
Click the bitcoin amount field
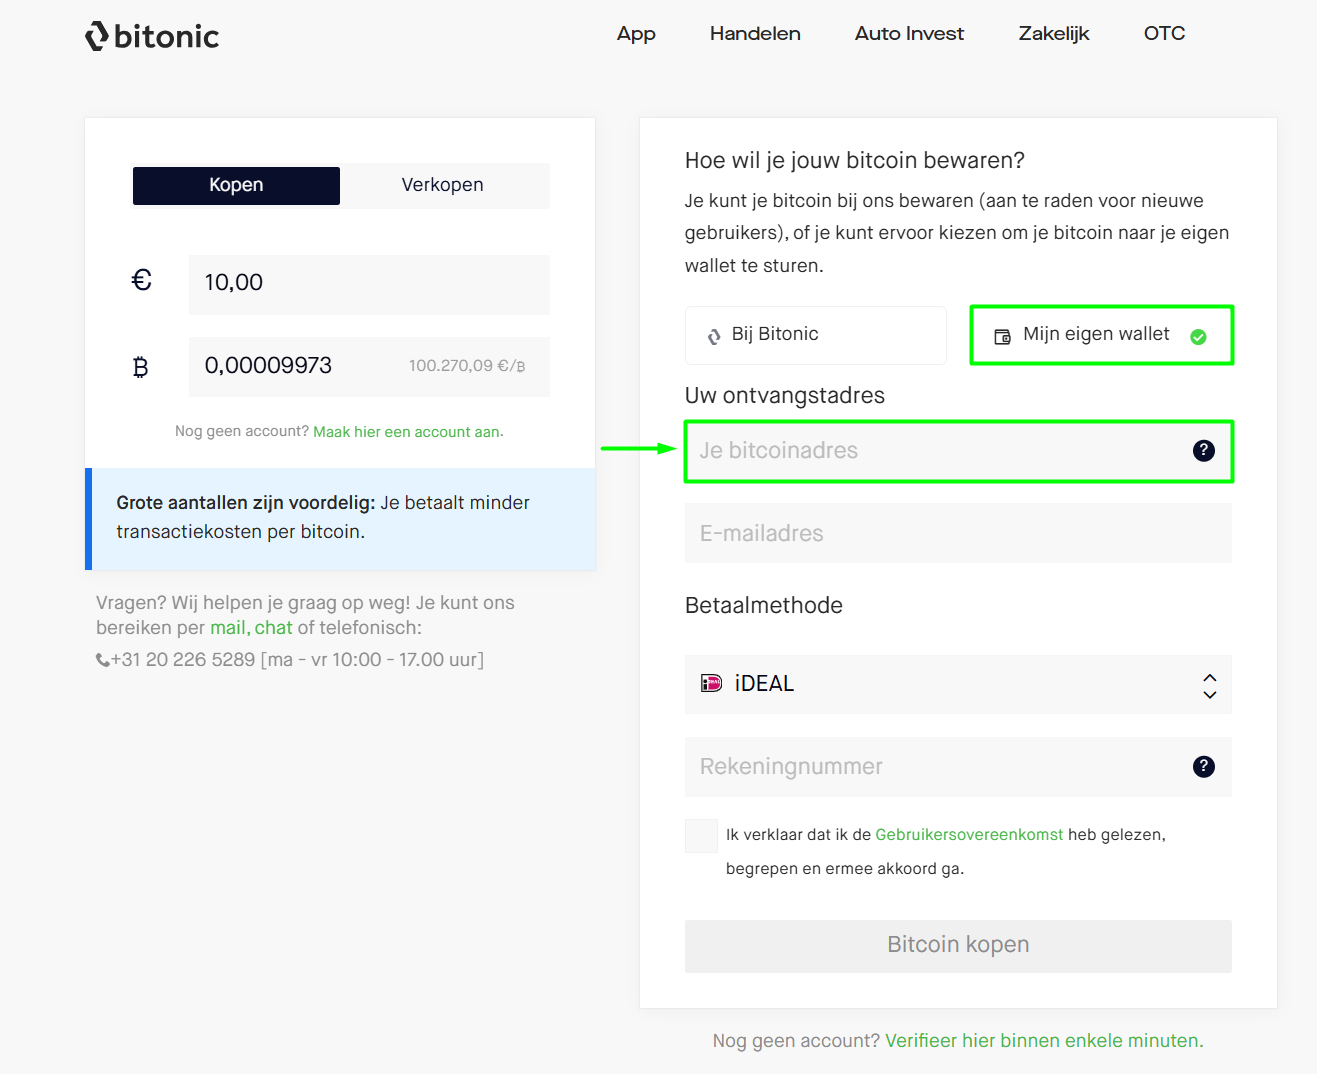(369, 367)
